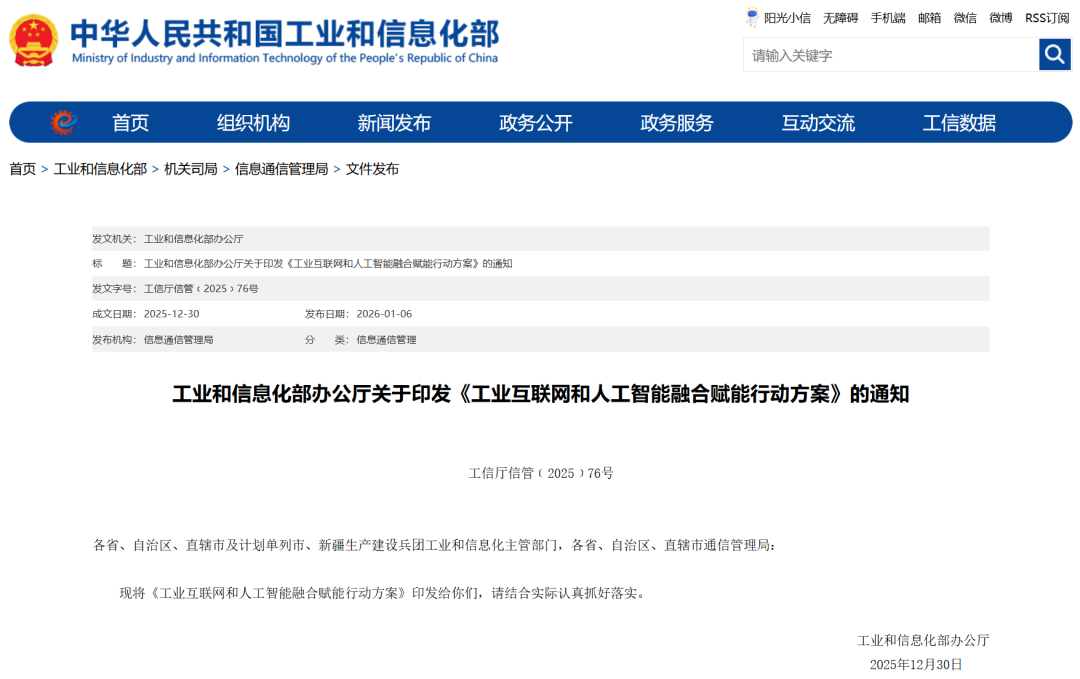The height and width of the screenshot is (679, 1080).
Task: Click the RSS订阅 link
Action: click(x=1047, y=18)
